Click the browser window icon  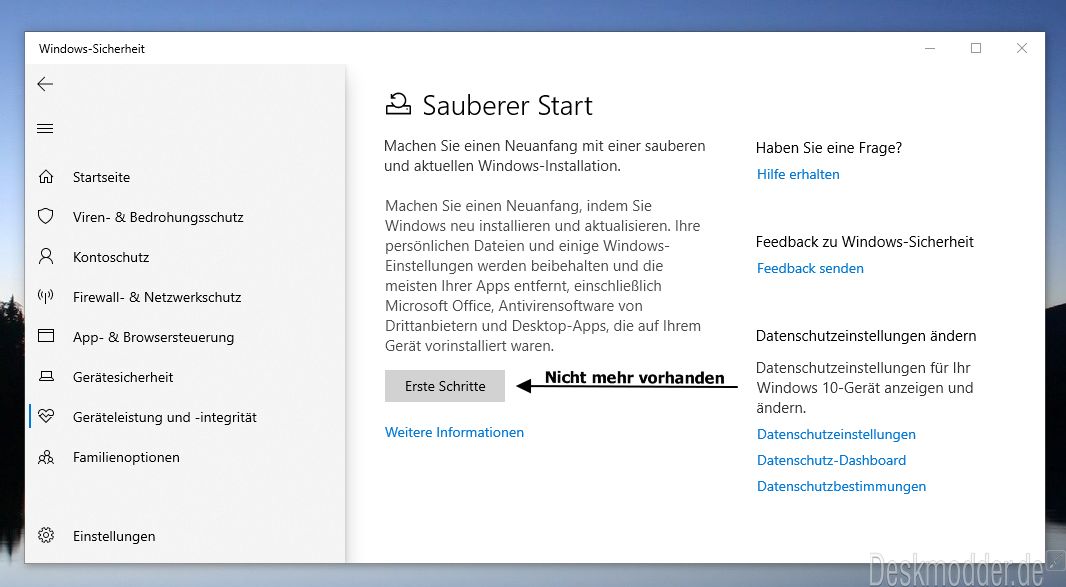(46, 336)
